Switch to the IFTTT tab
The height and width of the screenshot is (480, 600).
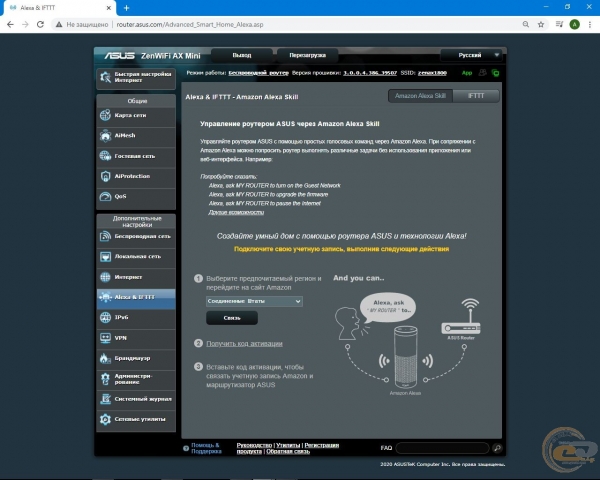(476, 96)
